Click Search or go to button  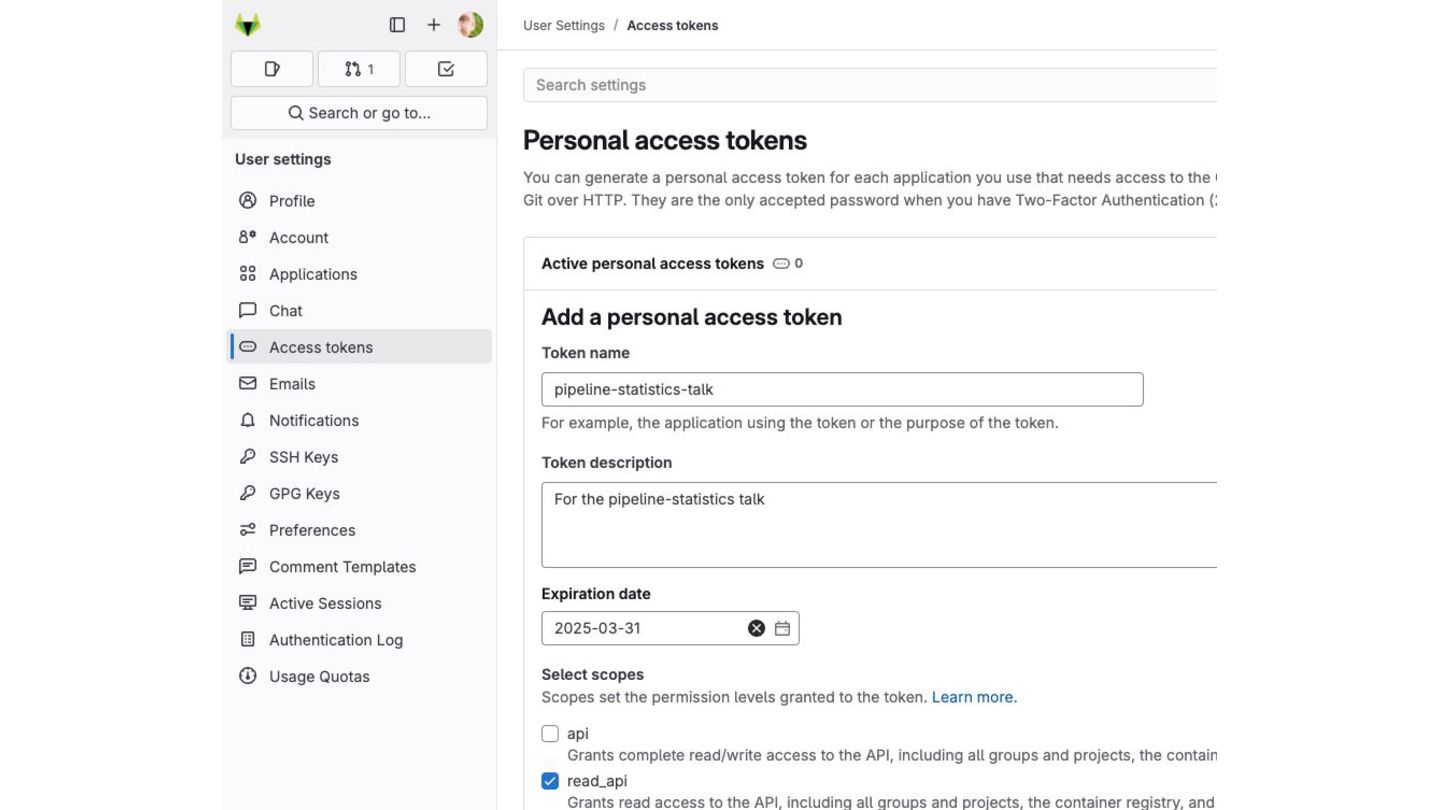(x=359, y=113)
